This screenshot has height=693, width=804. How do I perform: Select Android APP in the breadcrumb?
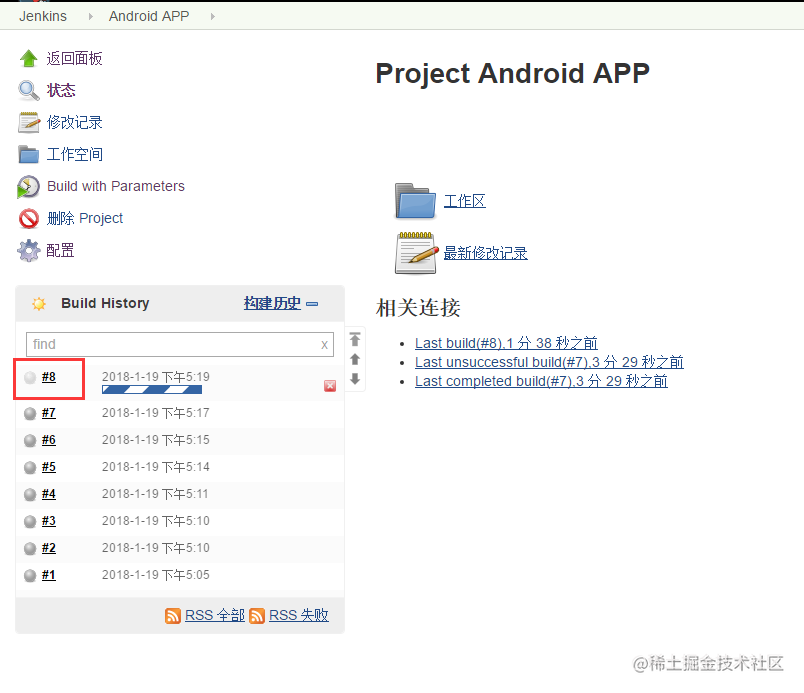149,16
